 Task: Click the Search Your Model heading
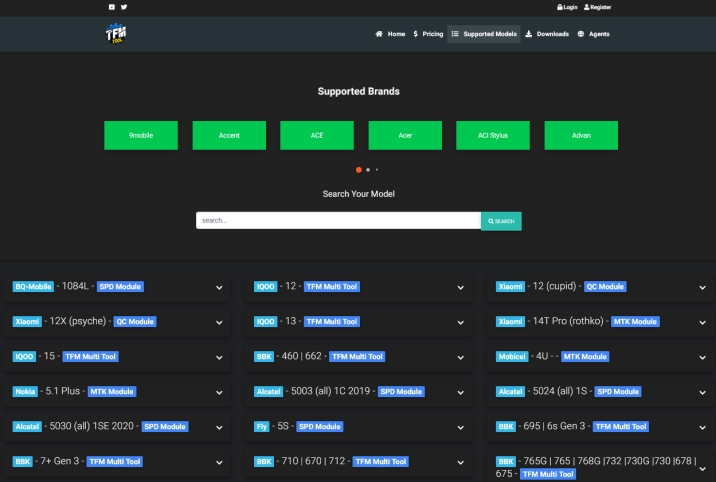point(358,194)
